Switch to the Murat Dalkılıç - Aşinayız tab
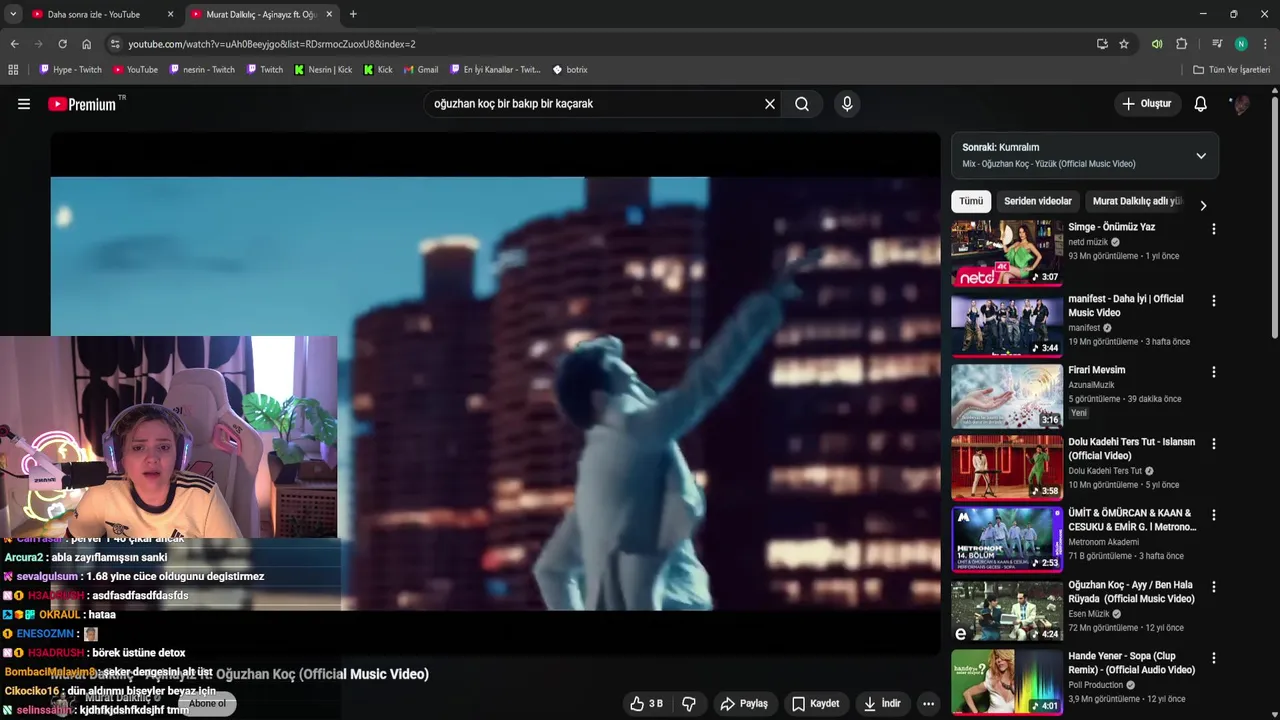Screen dimensions: 1280x720 click(x=261, y=14)
